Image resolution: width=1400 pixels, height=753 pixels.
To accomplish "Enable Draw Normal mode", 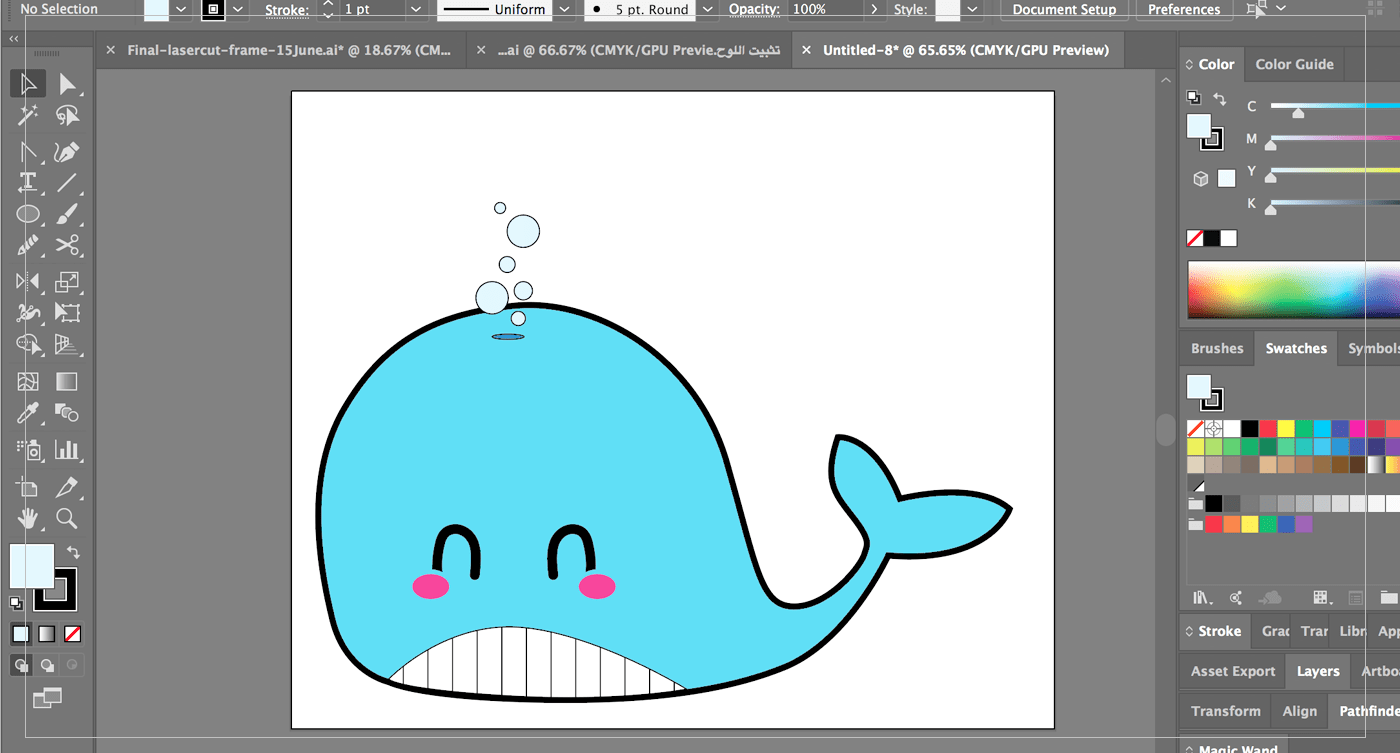I will pyautogui.click(x=21, y=665).
